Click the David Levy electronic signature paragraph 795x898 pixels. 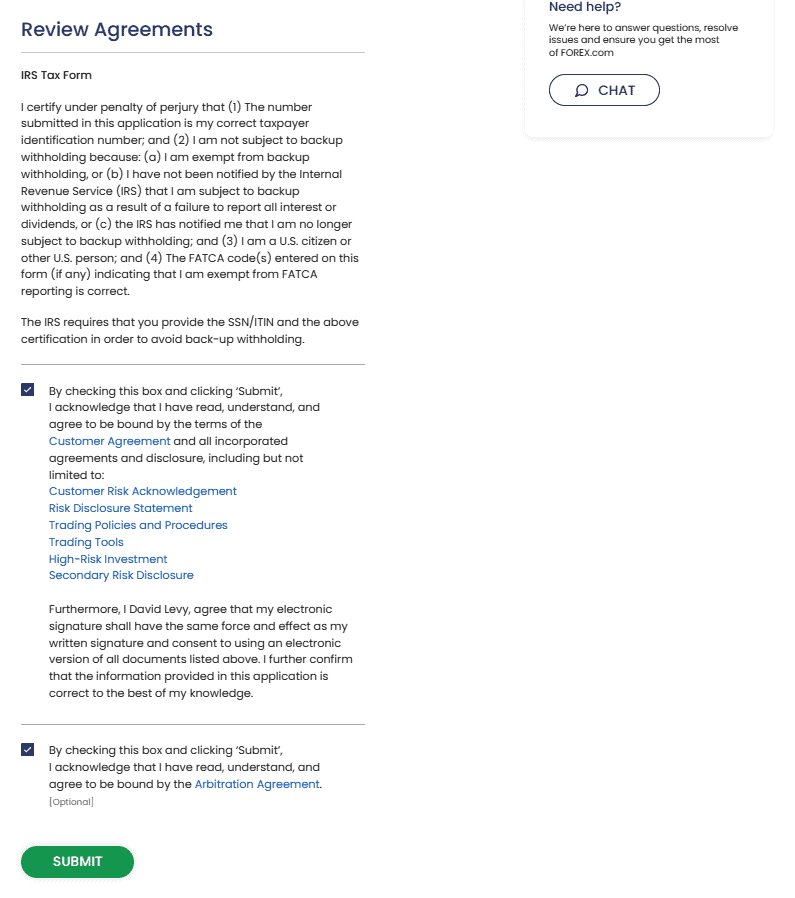[200, 651]
